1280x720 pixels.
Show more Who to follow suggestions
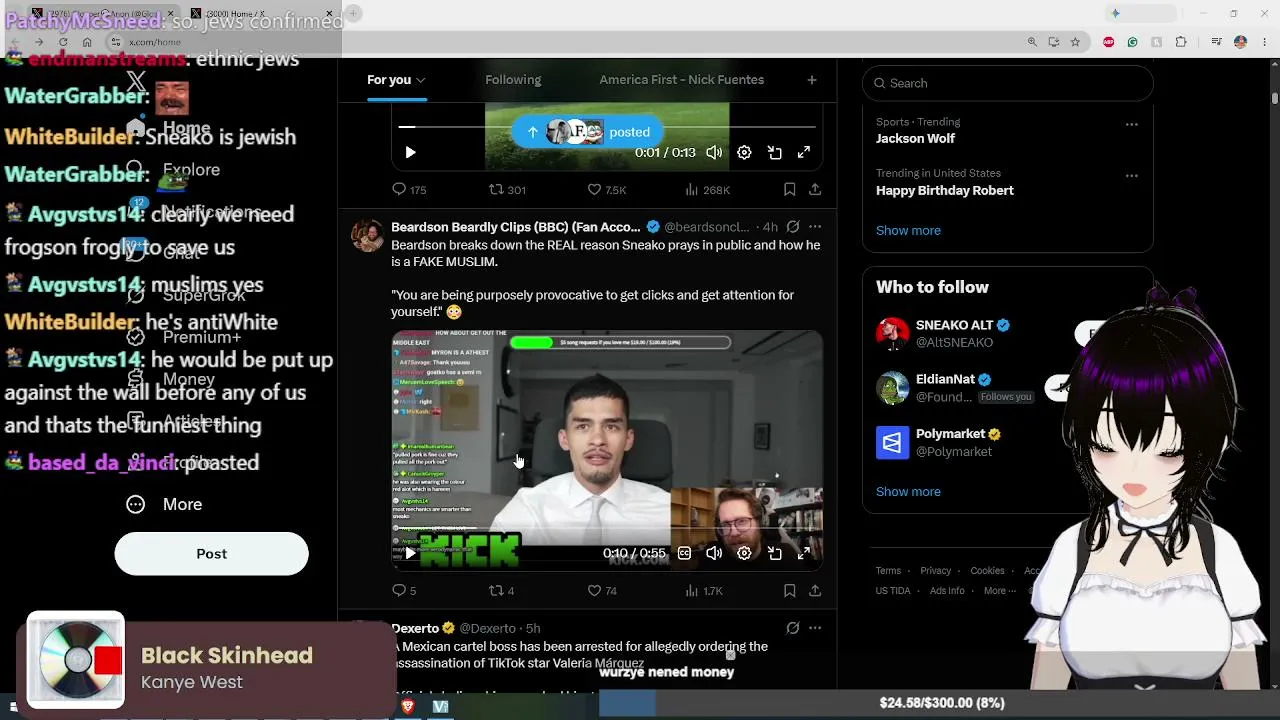click(908, 492)
